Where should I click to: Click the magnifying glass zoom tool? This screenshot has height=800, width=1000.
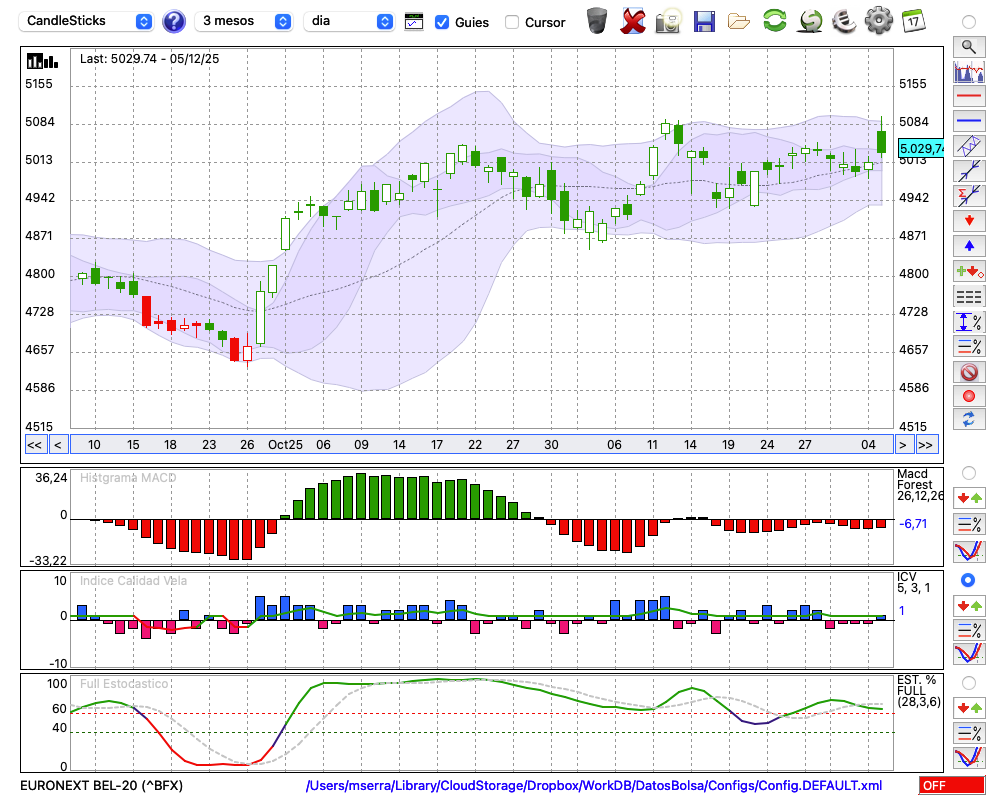[x=968, y=46]
